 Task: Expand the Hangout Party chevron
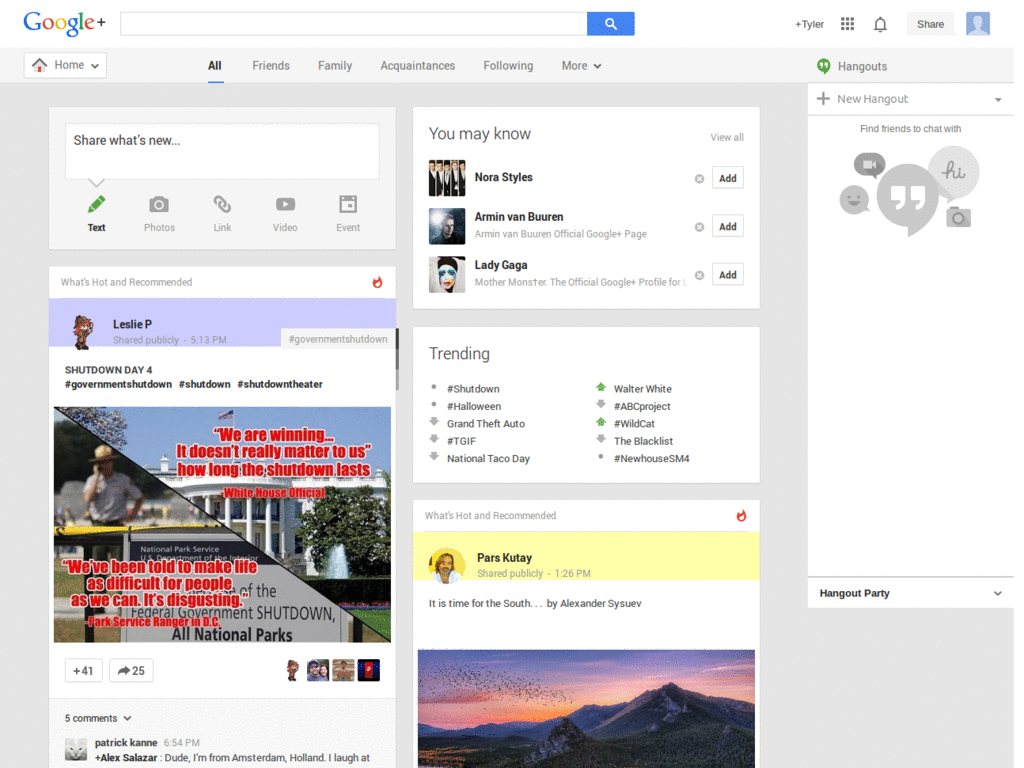pyautogui.click(x=997, y=594)
